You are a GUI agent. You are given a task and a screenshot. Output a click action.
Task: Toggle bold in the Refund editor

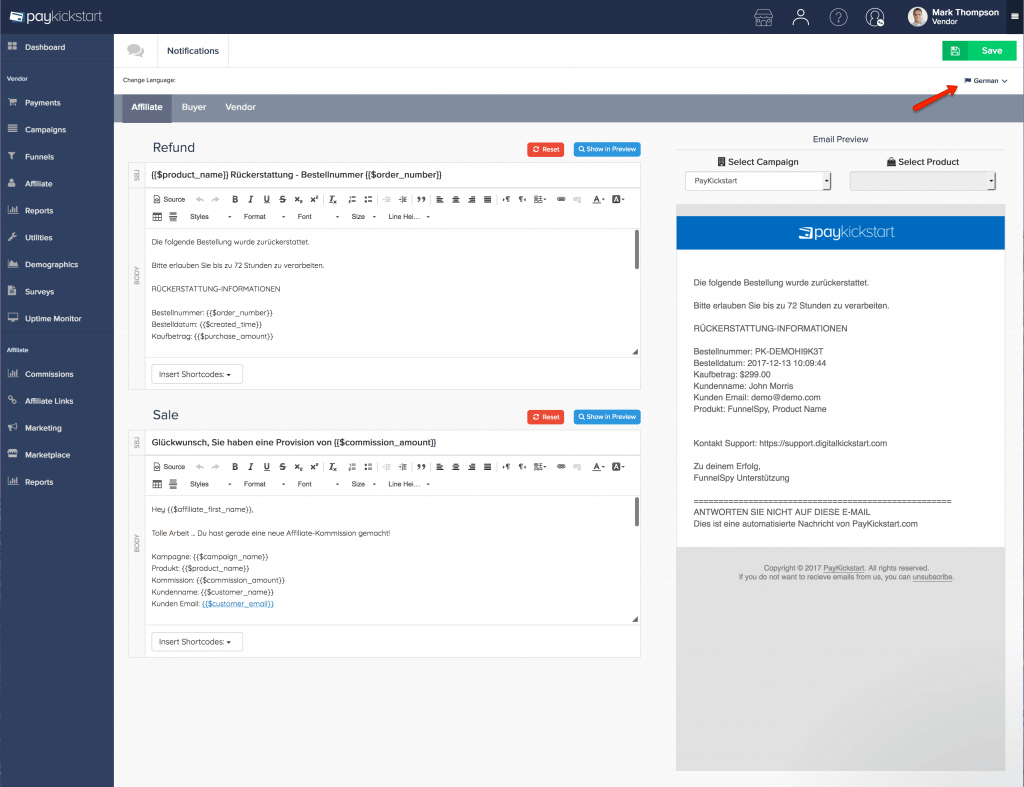pos(235,199)
